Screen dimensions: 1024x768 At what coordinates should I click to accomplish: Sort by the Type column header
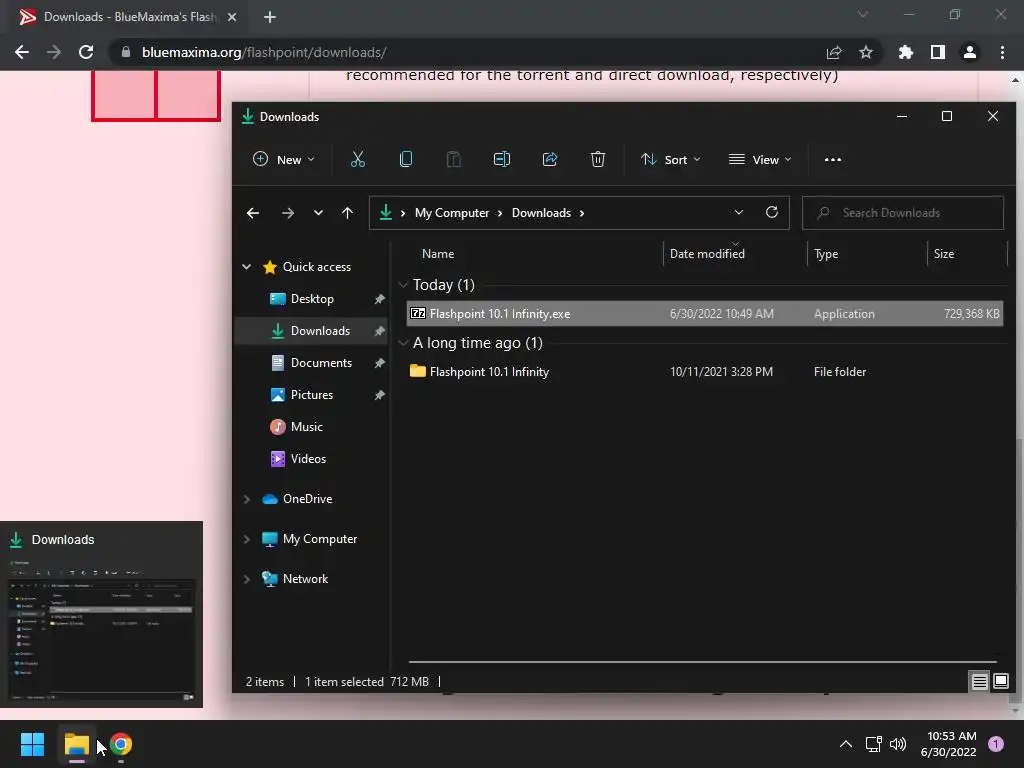point(825,254)
